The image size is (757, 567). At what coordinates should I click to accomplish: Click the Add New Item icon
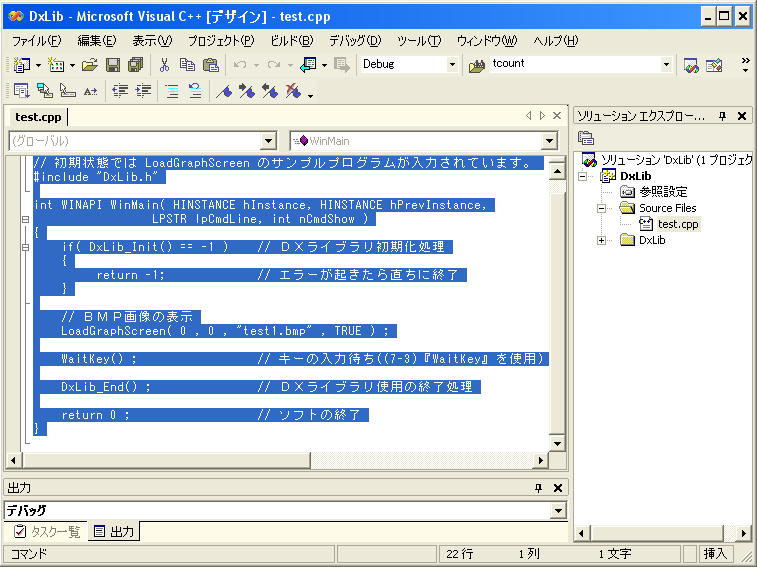(56, 65)
